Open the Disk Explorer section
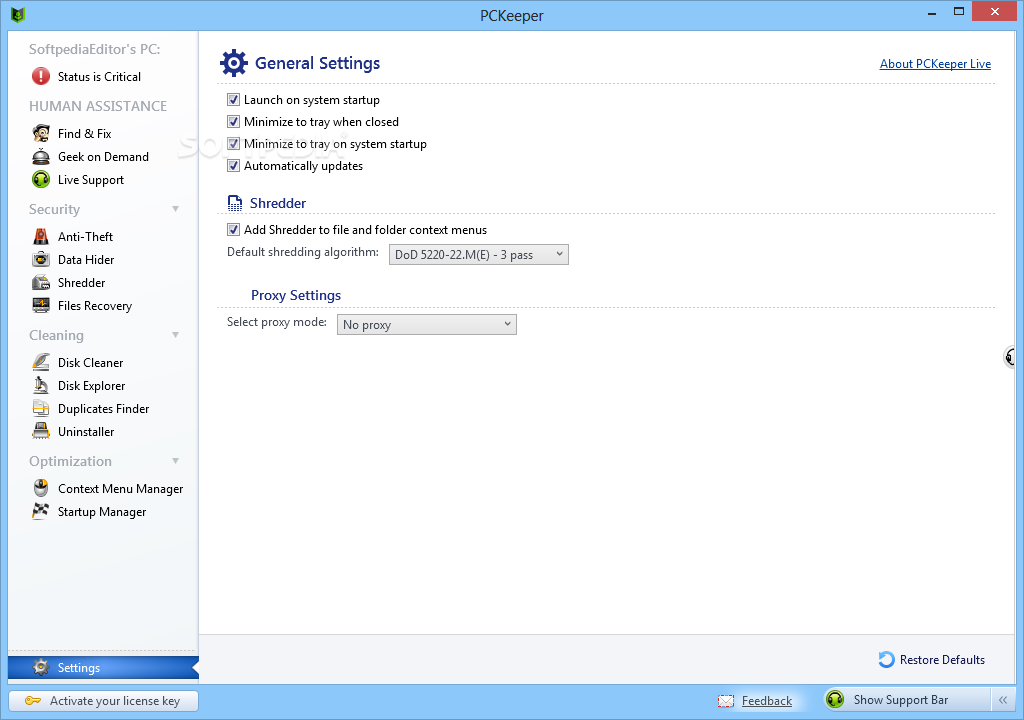 pos(91,385)
